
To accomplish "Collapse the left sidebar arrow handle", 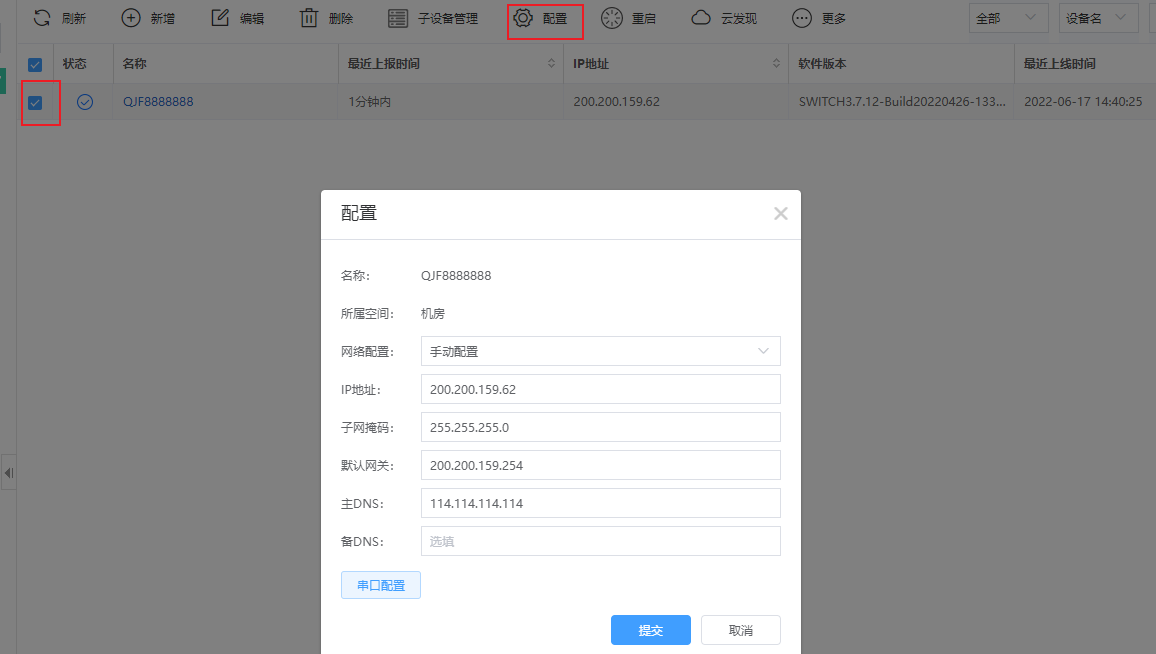I will tap(8, 473).
